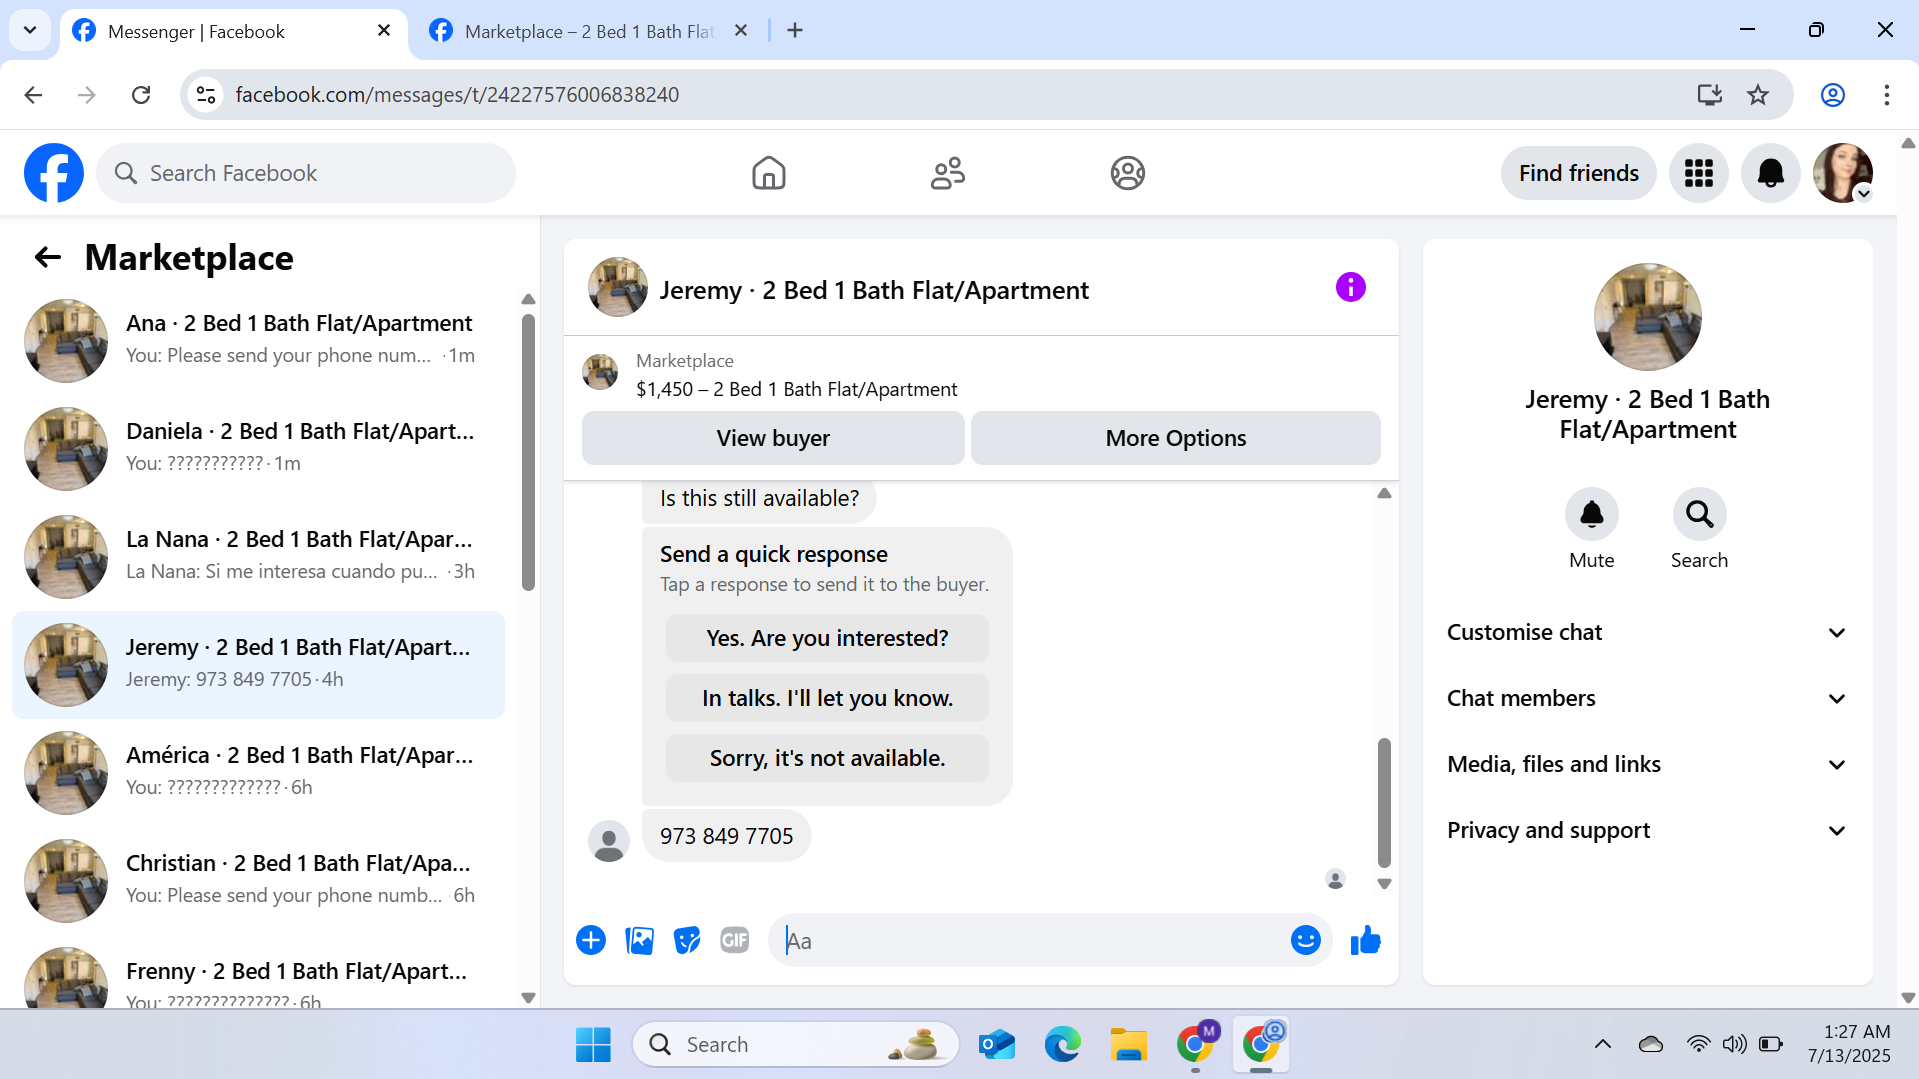This screenshot has width=1919, height=1079.
Task: Open the account profile picture menu
Action: coord(1842,173)
